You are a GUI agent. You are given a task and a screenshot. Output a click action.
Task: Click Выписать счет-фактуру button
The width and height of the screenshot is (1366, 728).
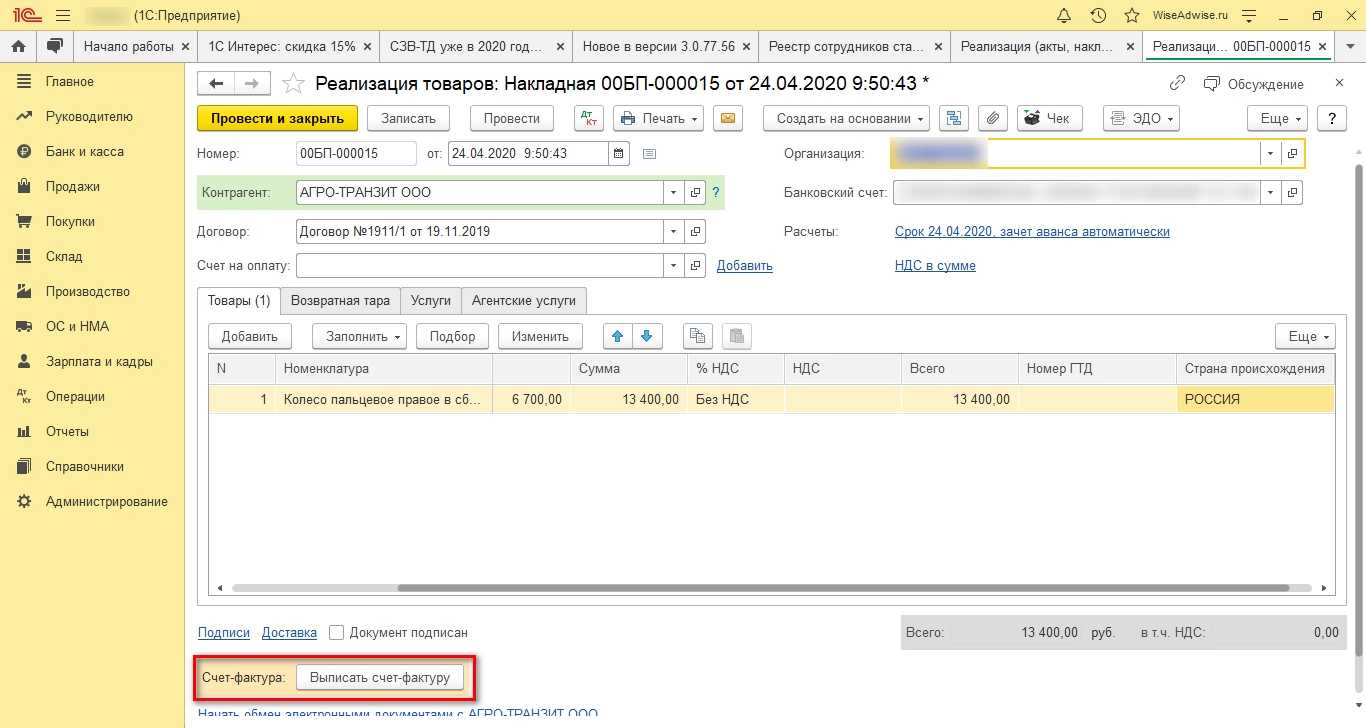380,678
